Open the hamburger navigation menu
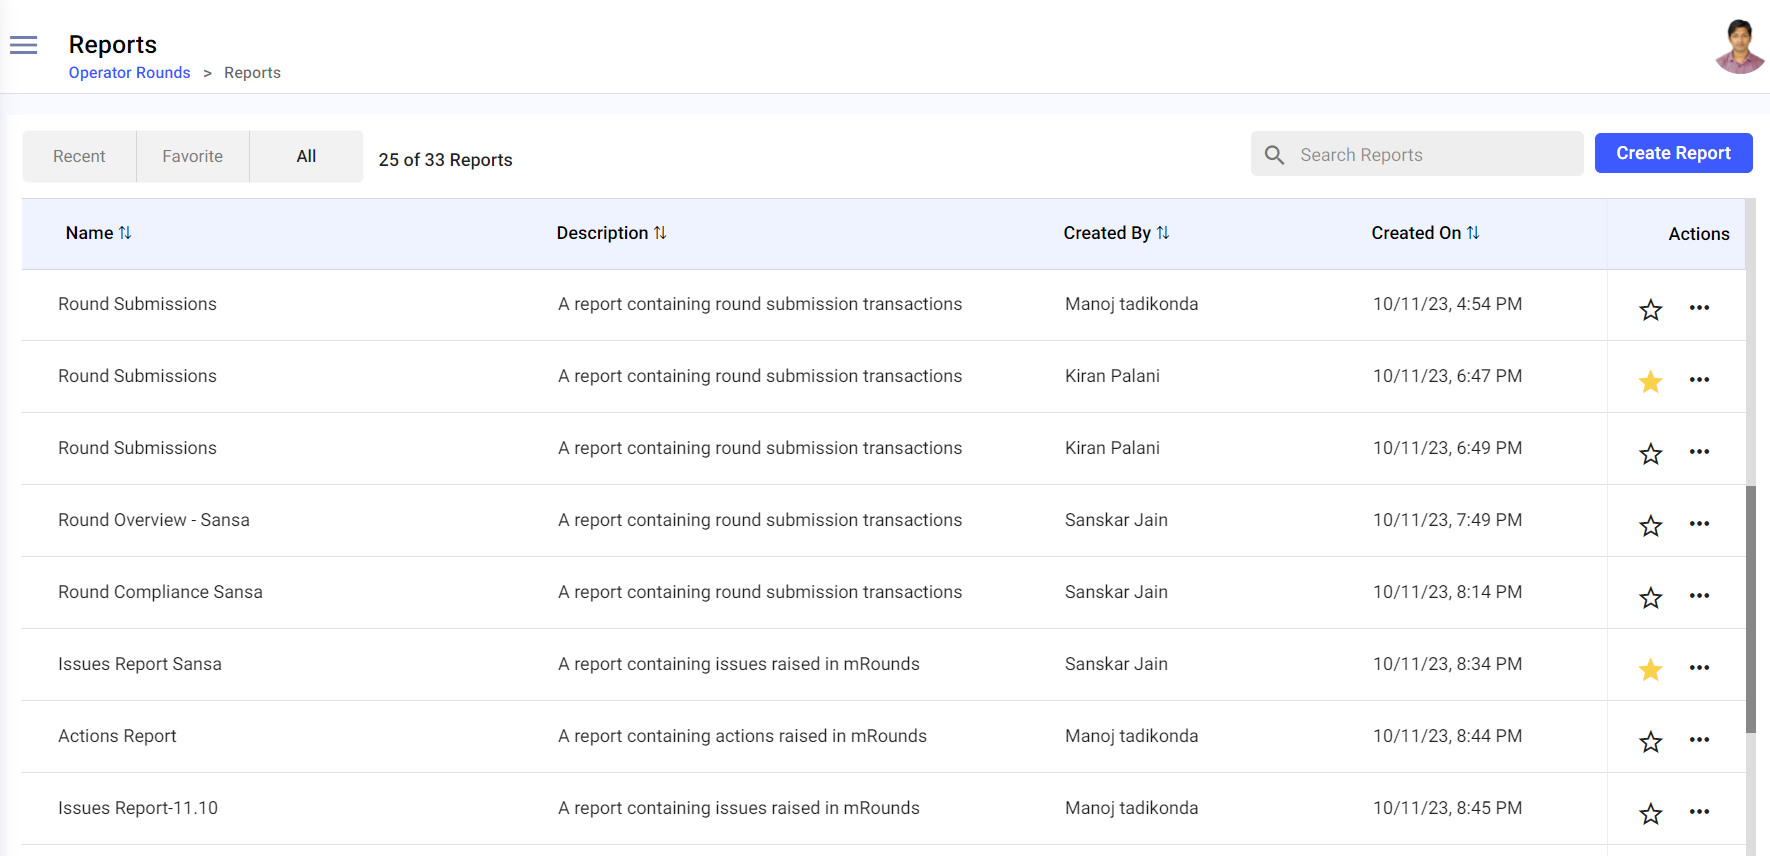 tap(24, 45)
